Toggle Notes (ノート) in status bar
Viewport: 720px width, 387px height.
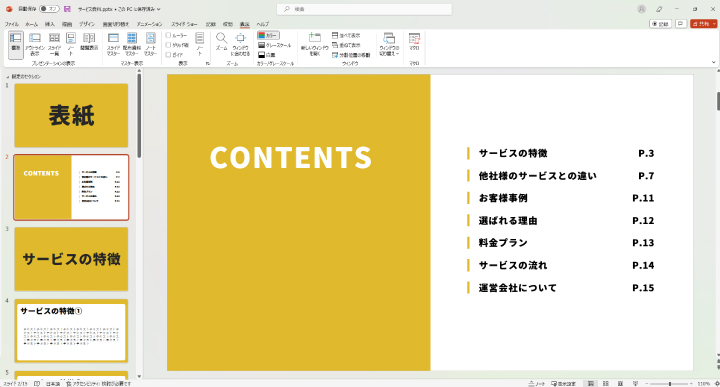point(536,383)
